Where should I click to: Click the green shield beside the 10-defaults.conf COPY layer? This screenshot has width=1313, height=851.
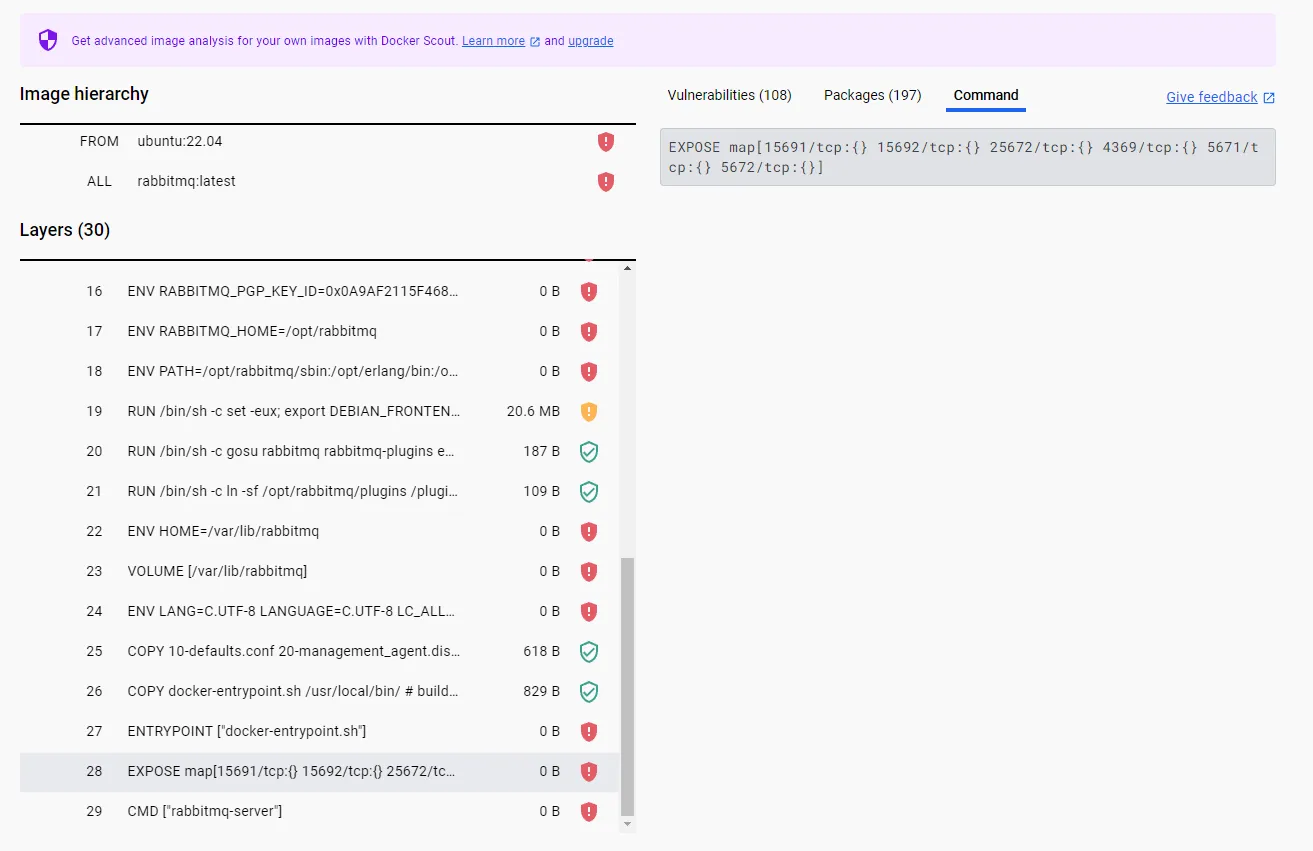[x=588, y=651]
